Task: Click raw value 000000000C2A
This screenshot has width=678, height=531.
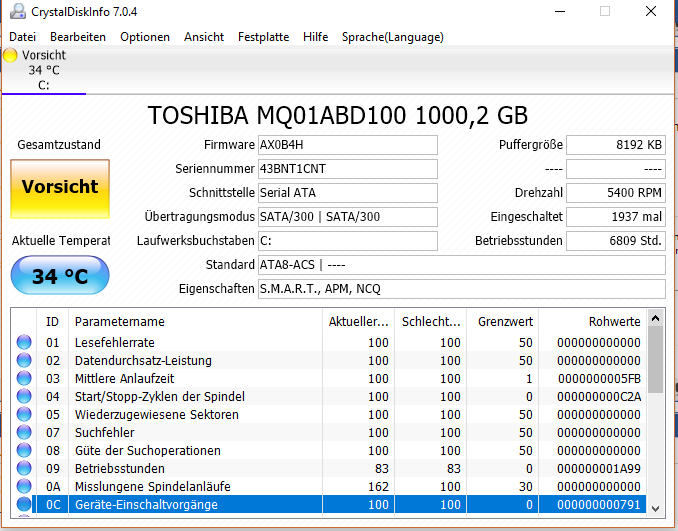Action: click(x=599, y=397)
